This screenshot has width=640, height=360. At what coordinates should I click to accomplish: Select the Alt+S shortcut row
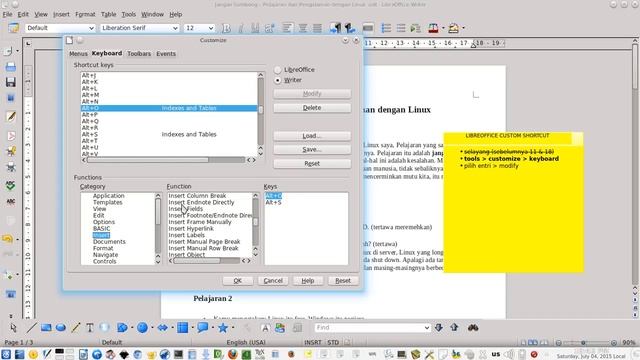pyautogui.click(x=169, y=134)
